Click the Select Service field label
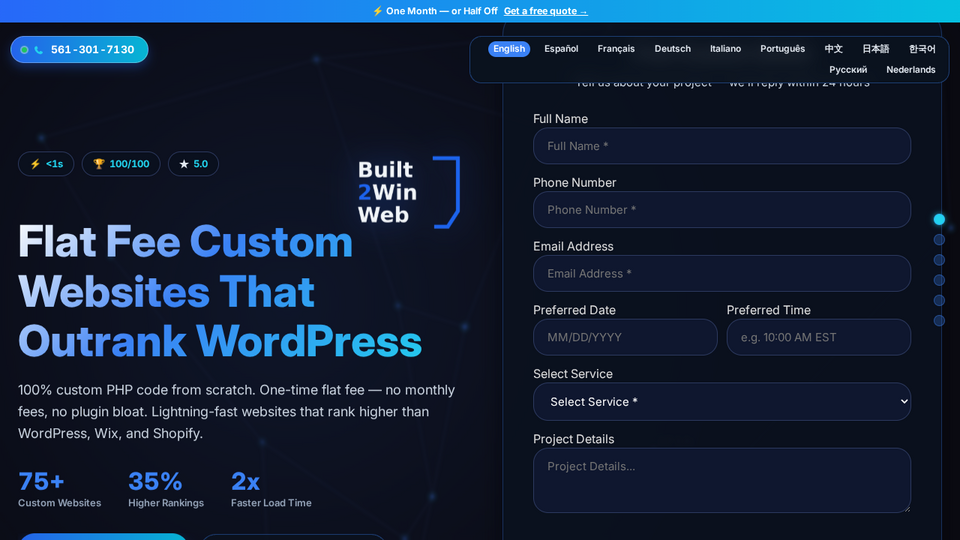Screen dimensions: 960x540 click(572, 373)
